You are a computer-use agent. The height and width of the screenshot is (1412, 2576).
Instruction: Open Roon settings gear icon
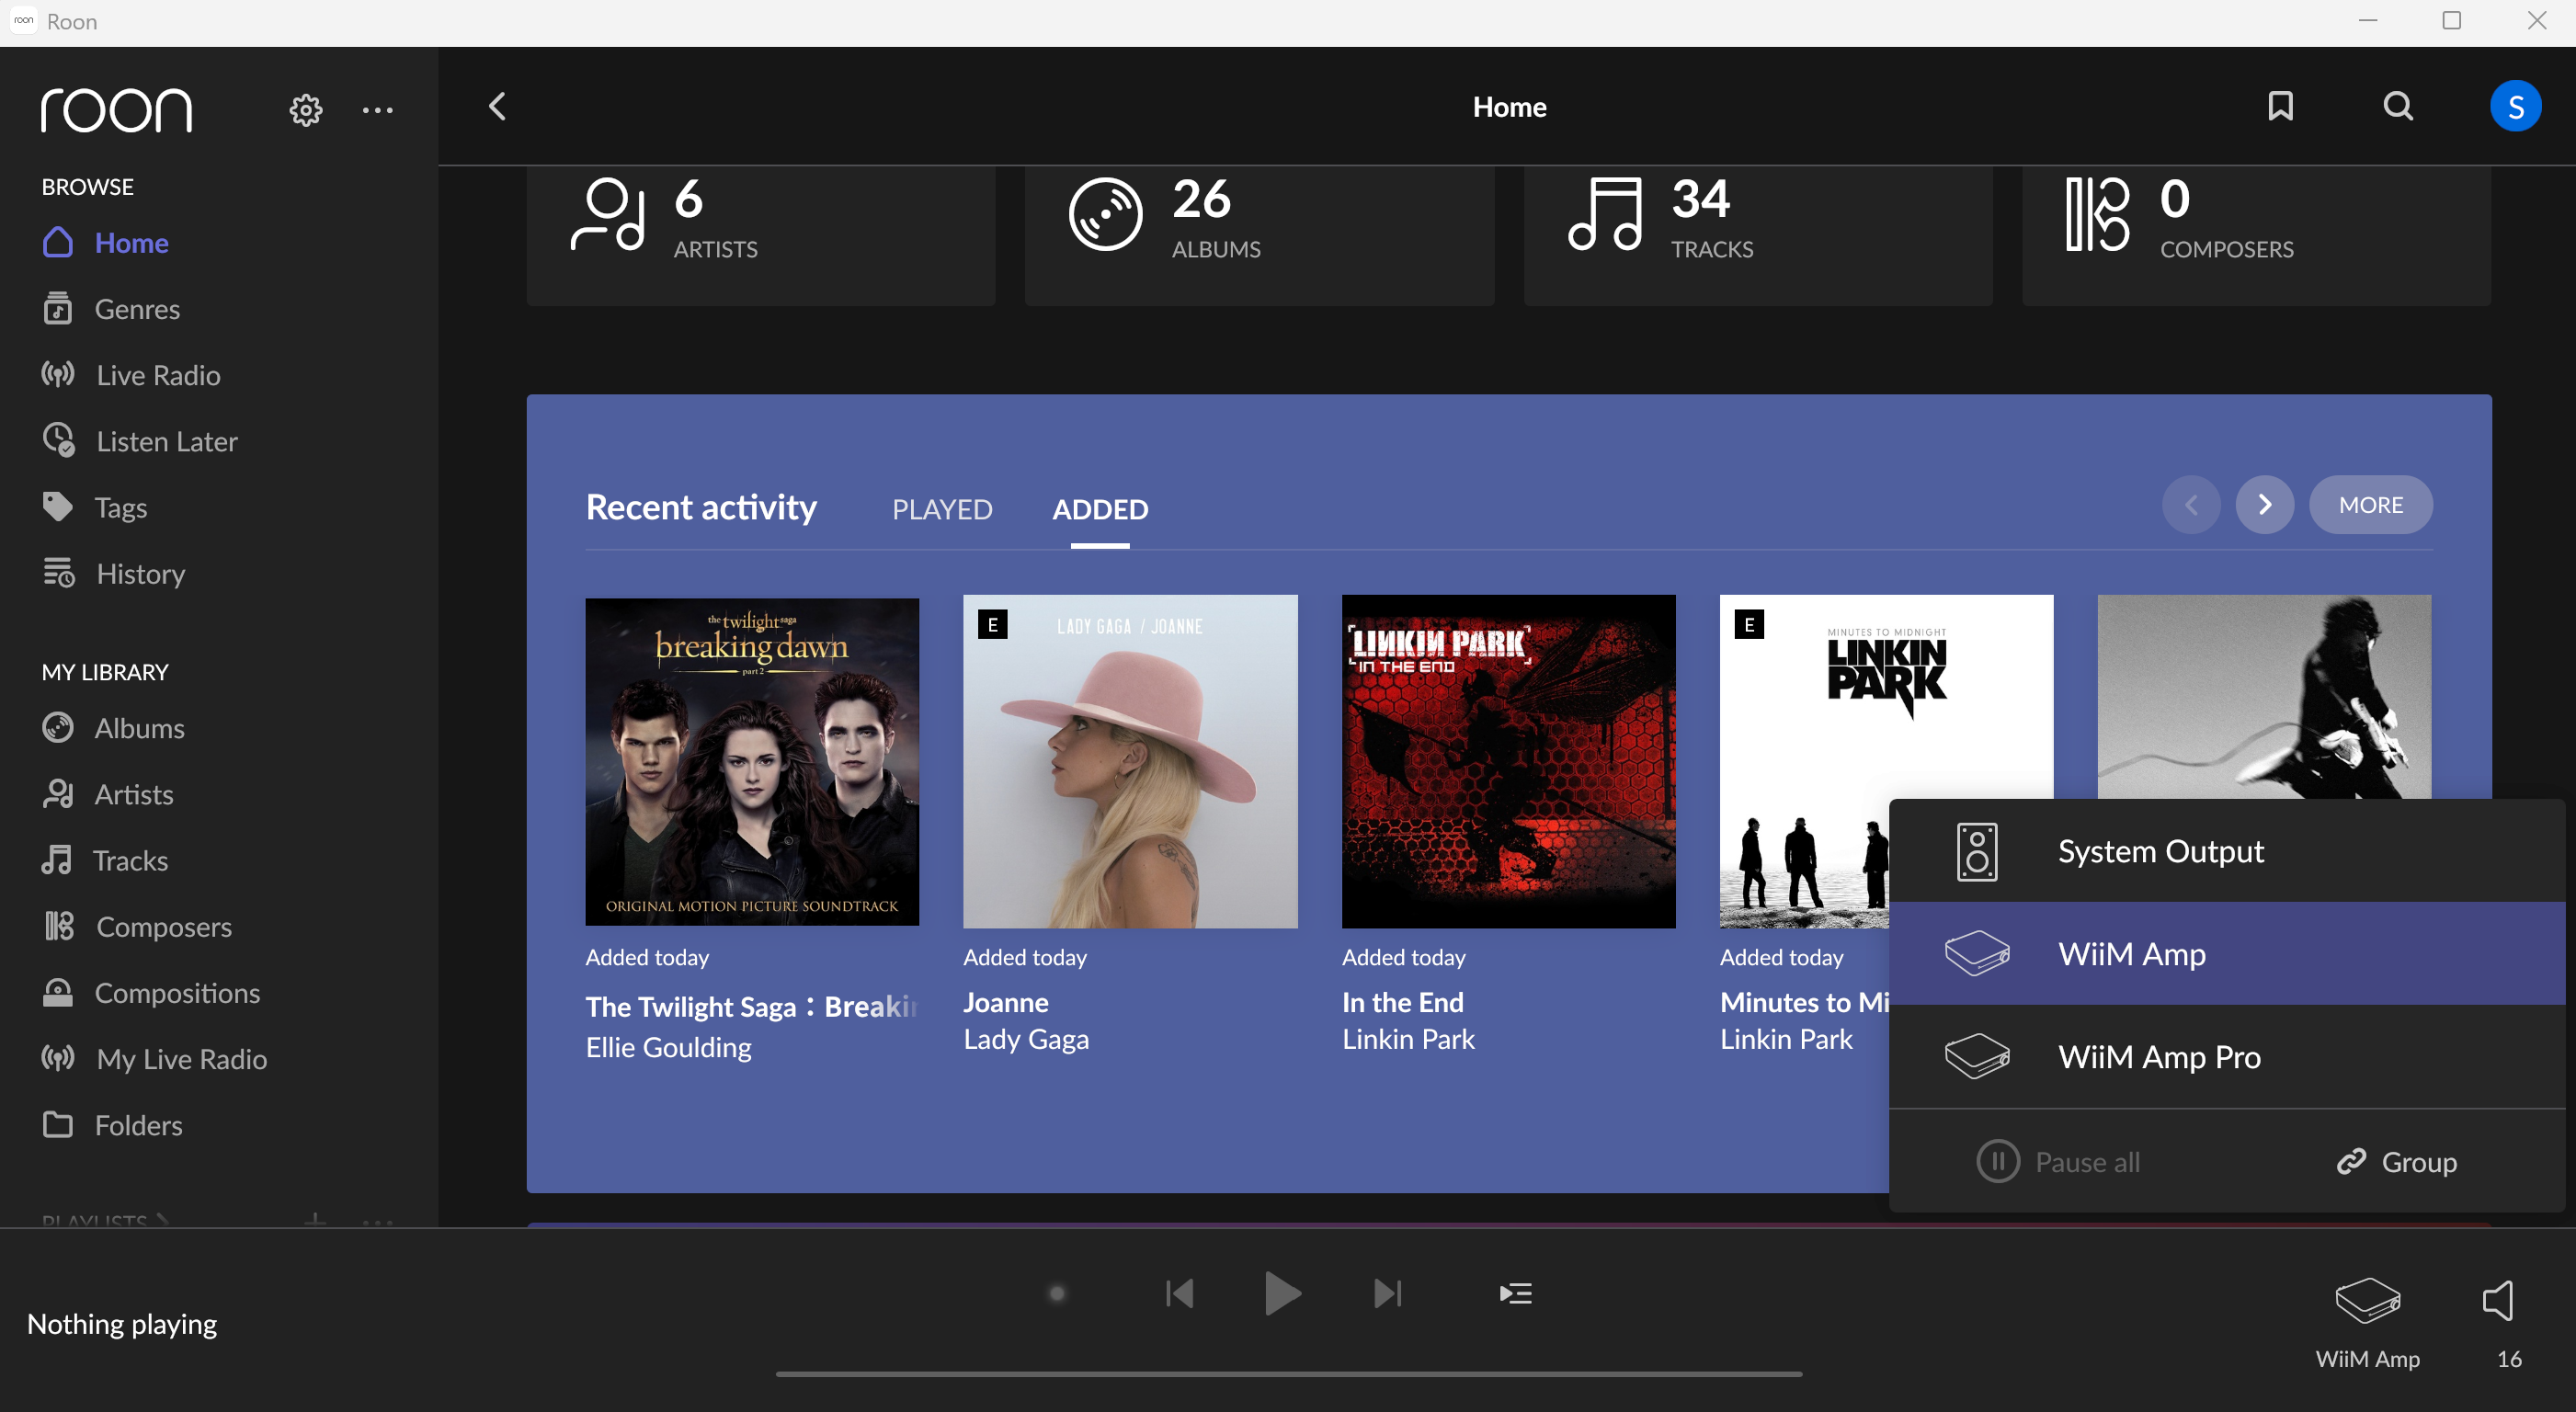coord(306,110)
